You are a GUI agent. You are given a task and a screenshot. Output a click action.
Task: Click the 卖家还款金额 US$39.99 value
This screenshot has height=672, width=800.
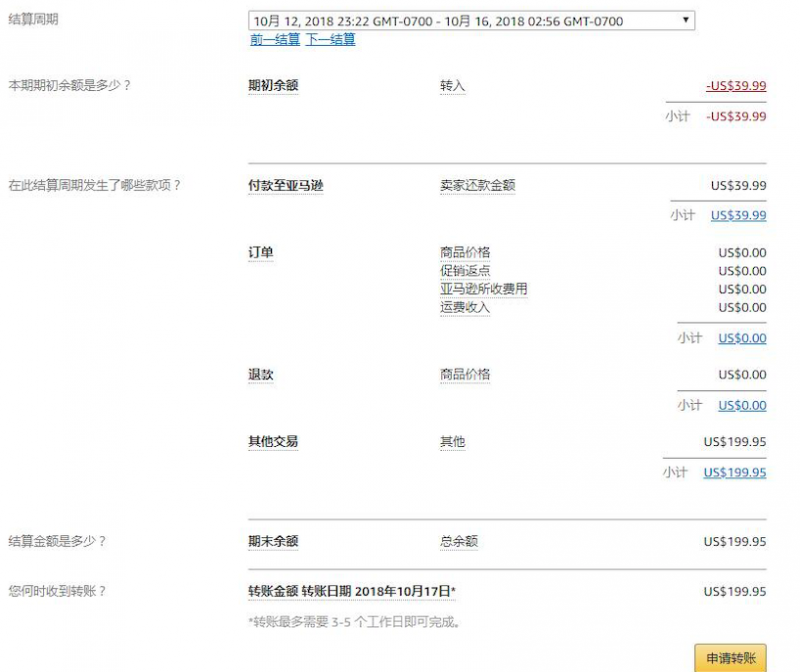[739, 186]
